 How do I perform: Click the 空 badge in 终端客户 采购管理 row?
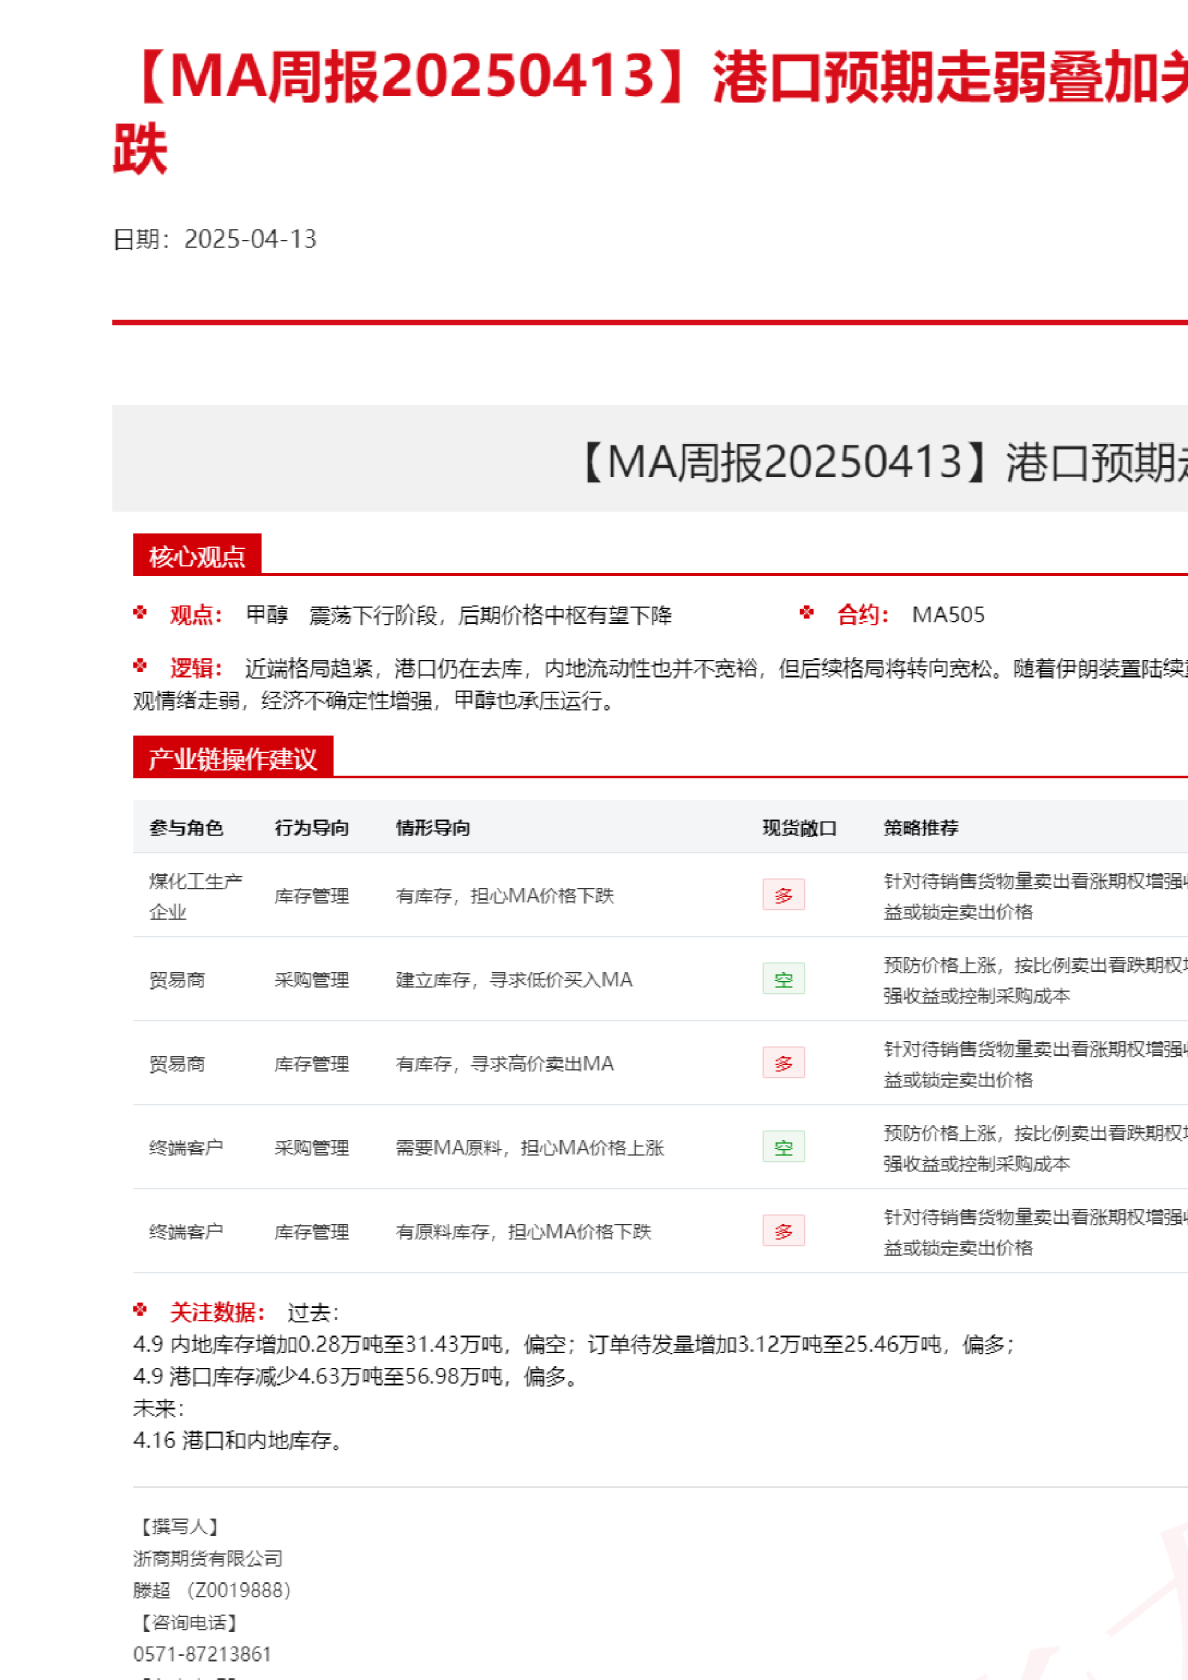[783, 1147]
